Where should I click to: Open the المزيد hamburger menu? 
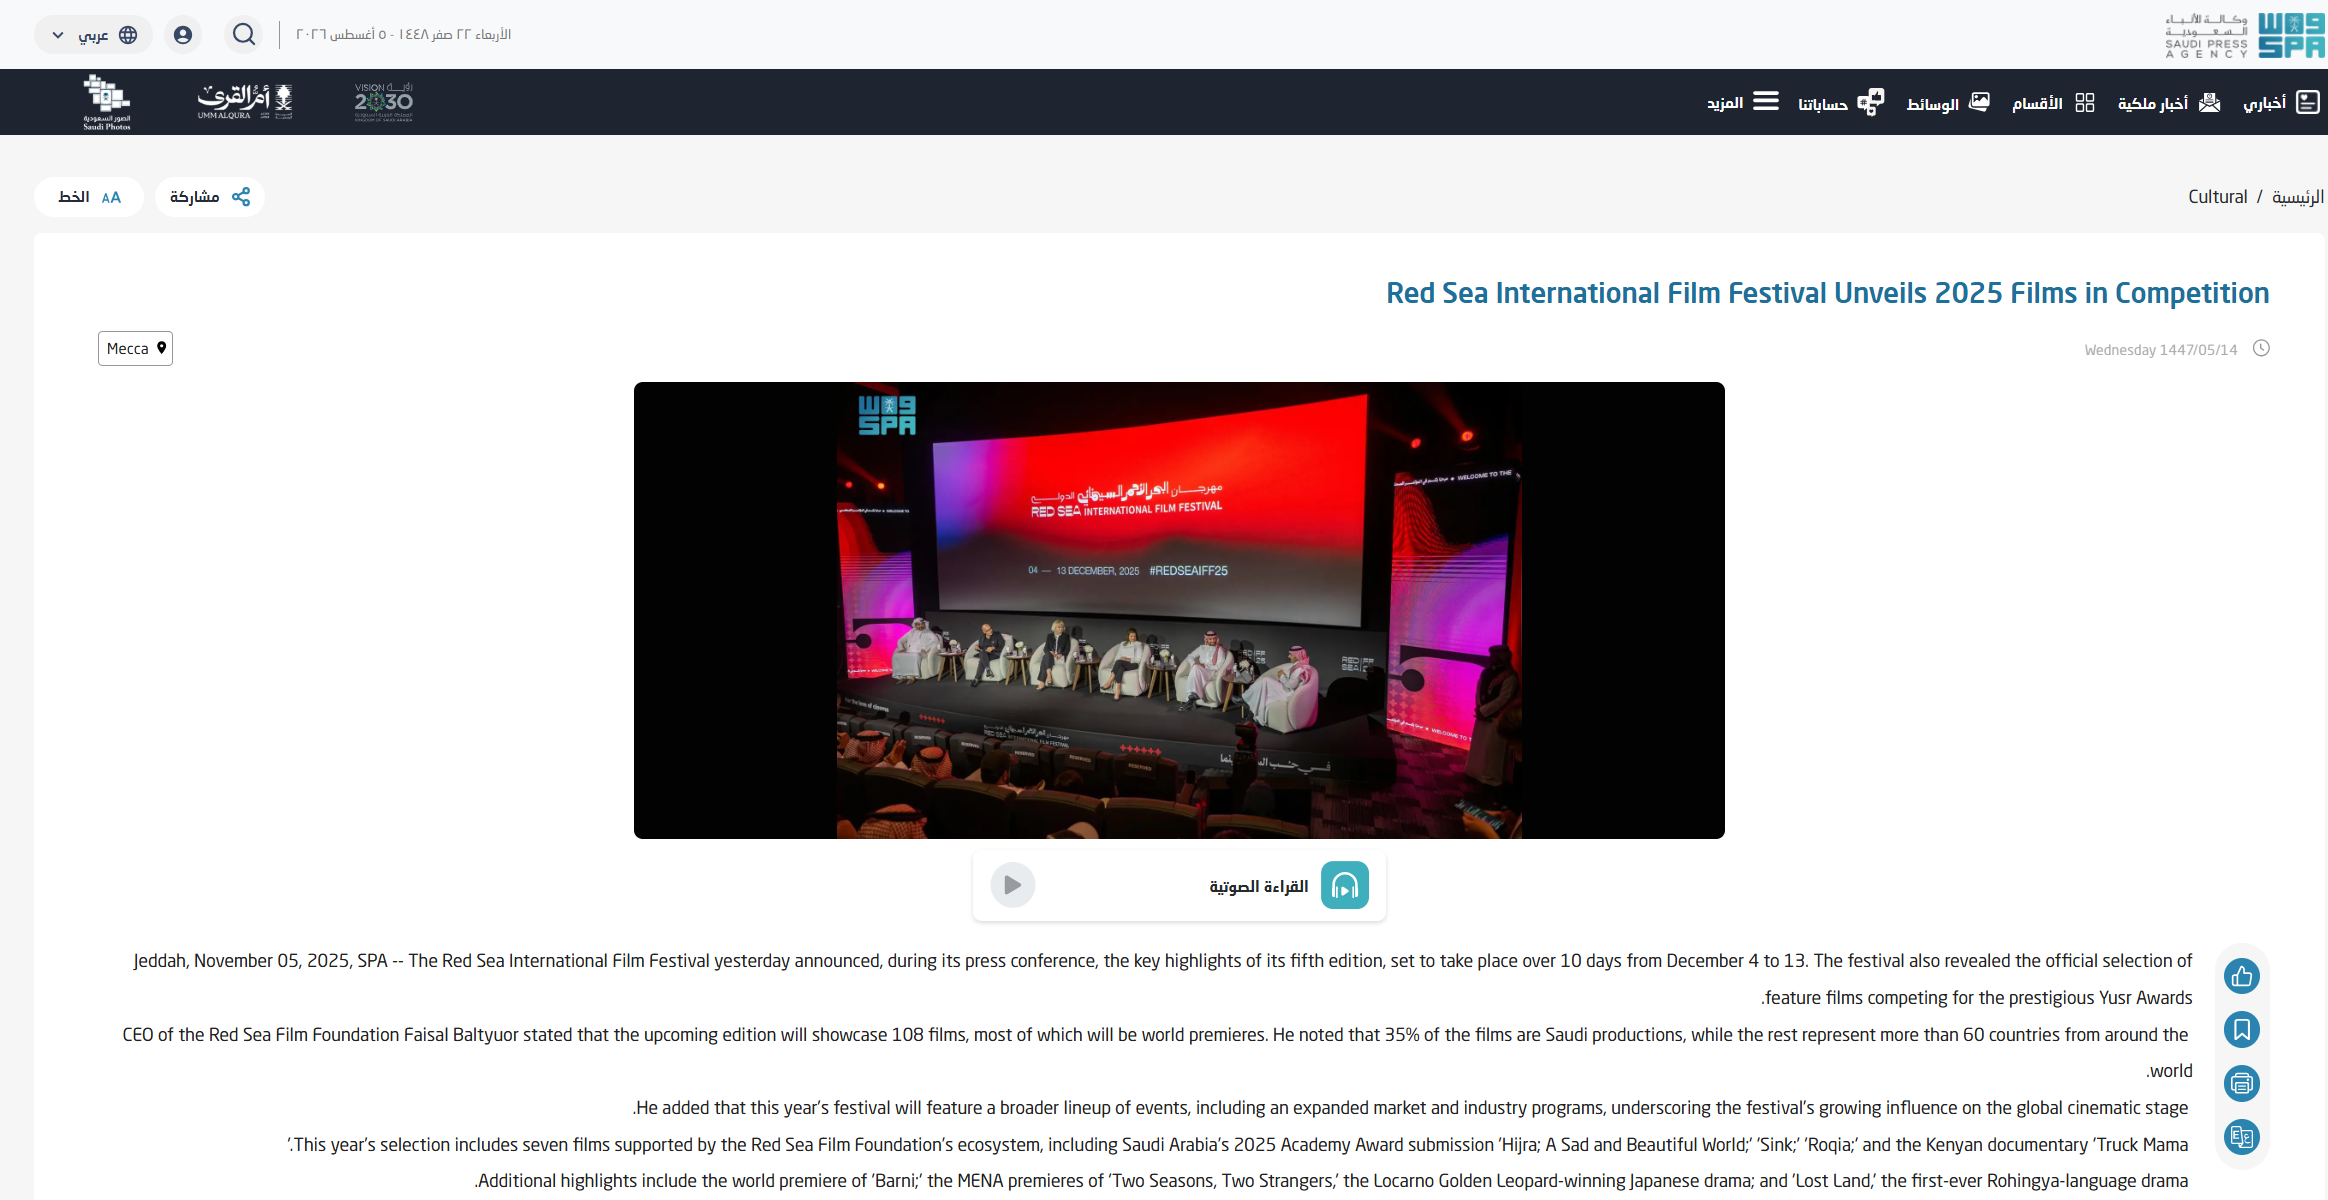[x=1743, y=102]
